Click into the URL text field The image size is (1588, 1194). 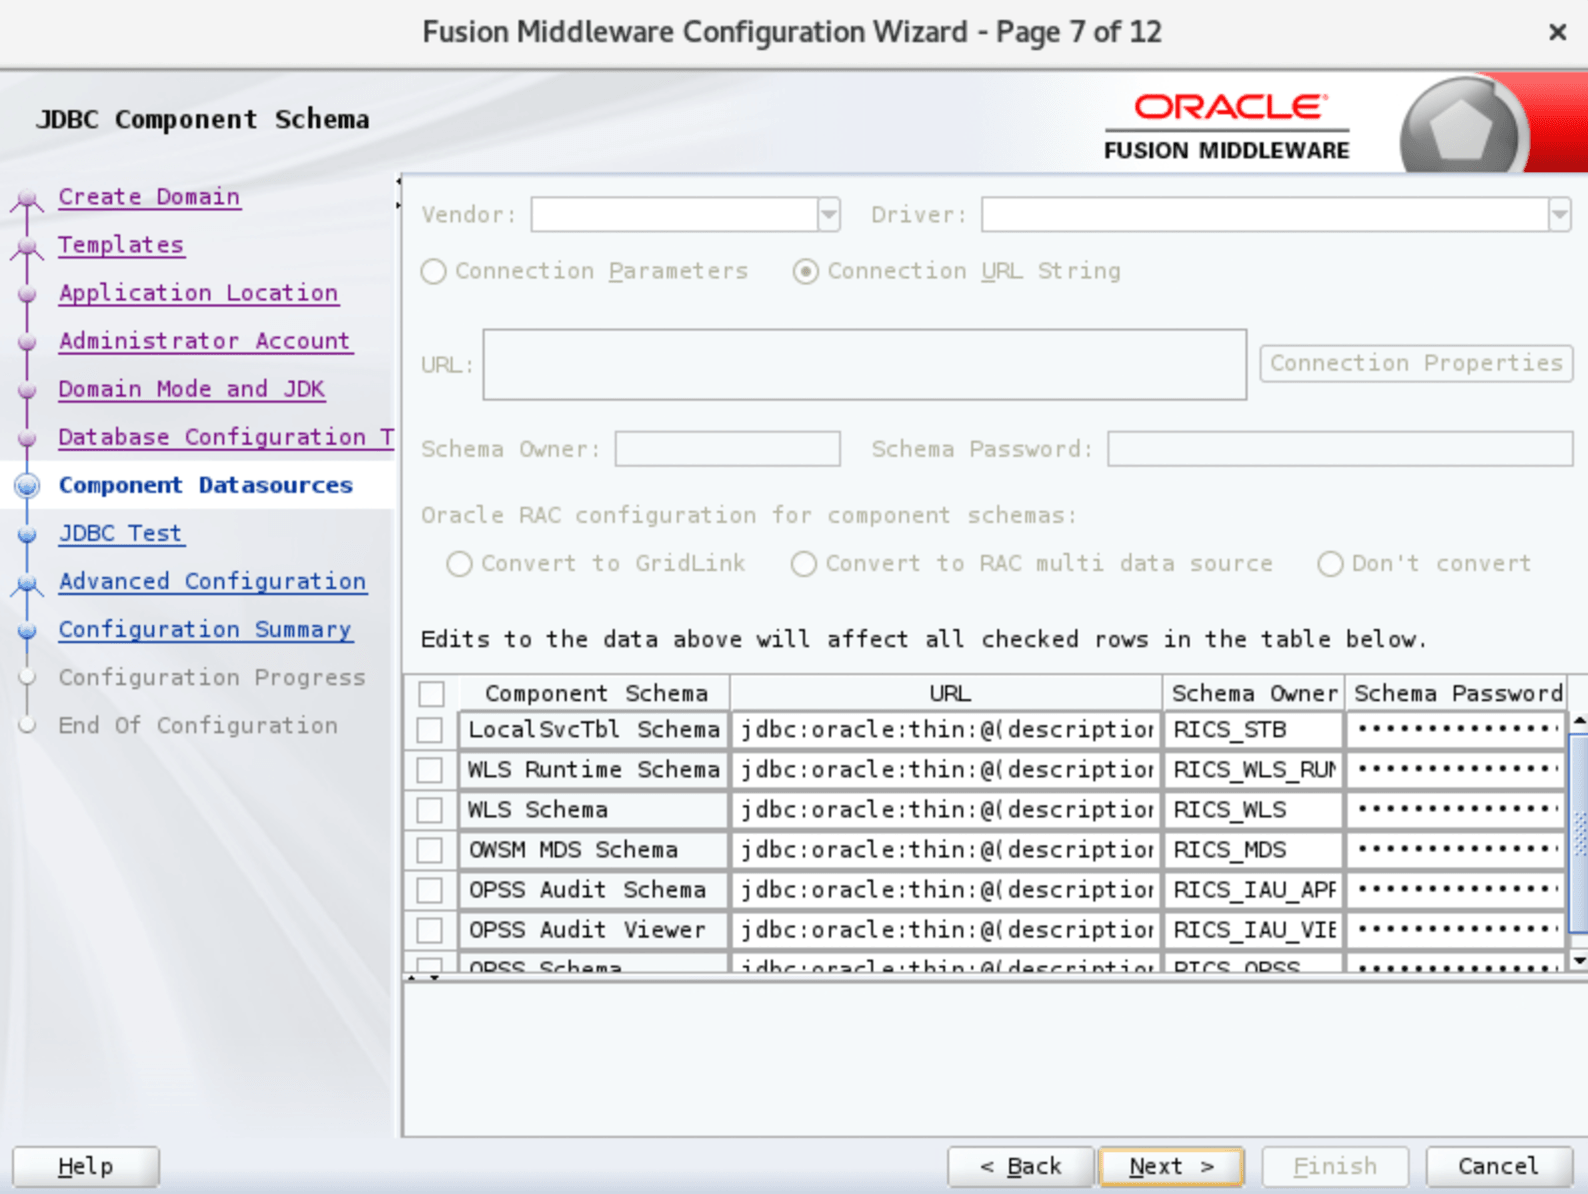865,364
